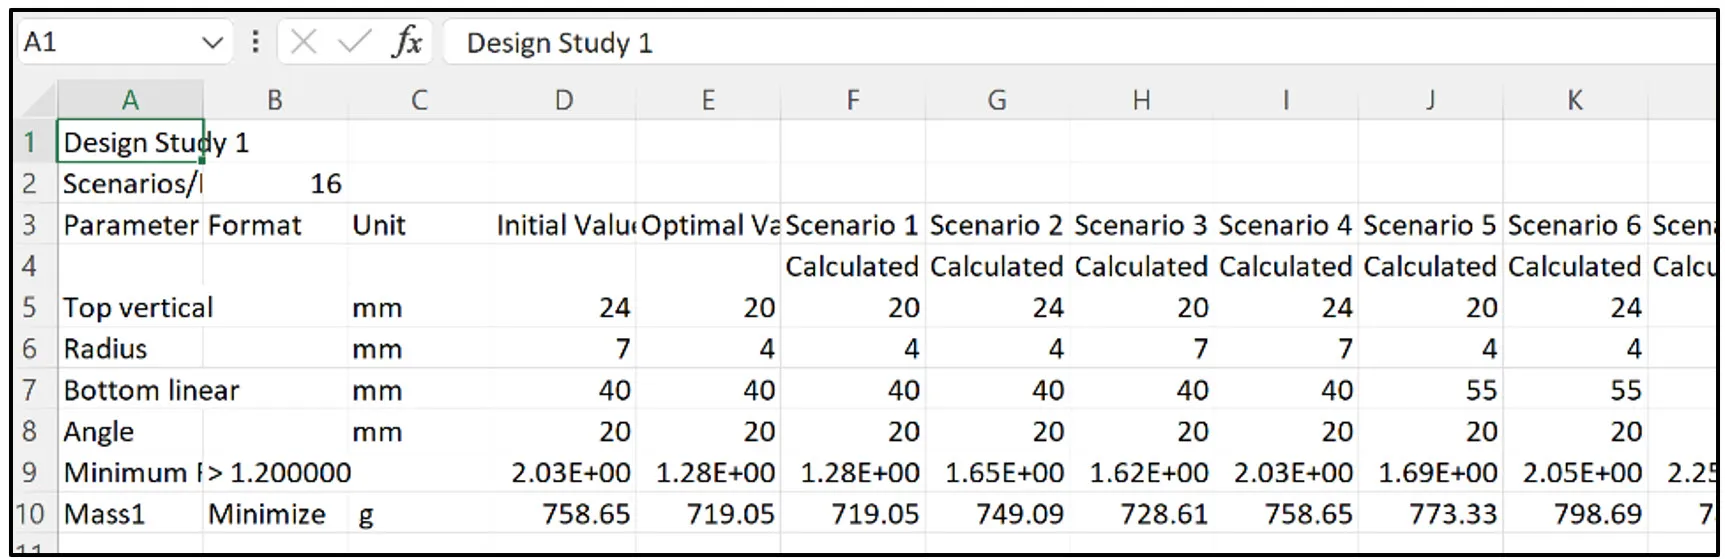Screen dimensions: 1725x559
Task: Click the Minimize cell in Mass1 row
Action: click(275, 514)
